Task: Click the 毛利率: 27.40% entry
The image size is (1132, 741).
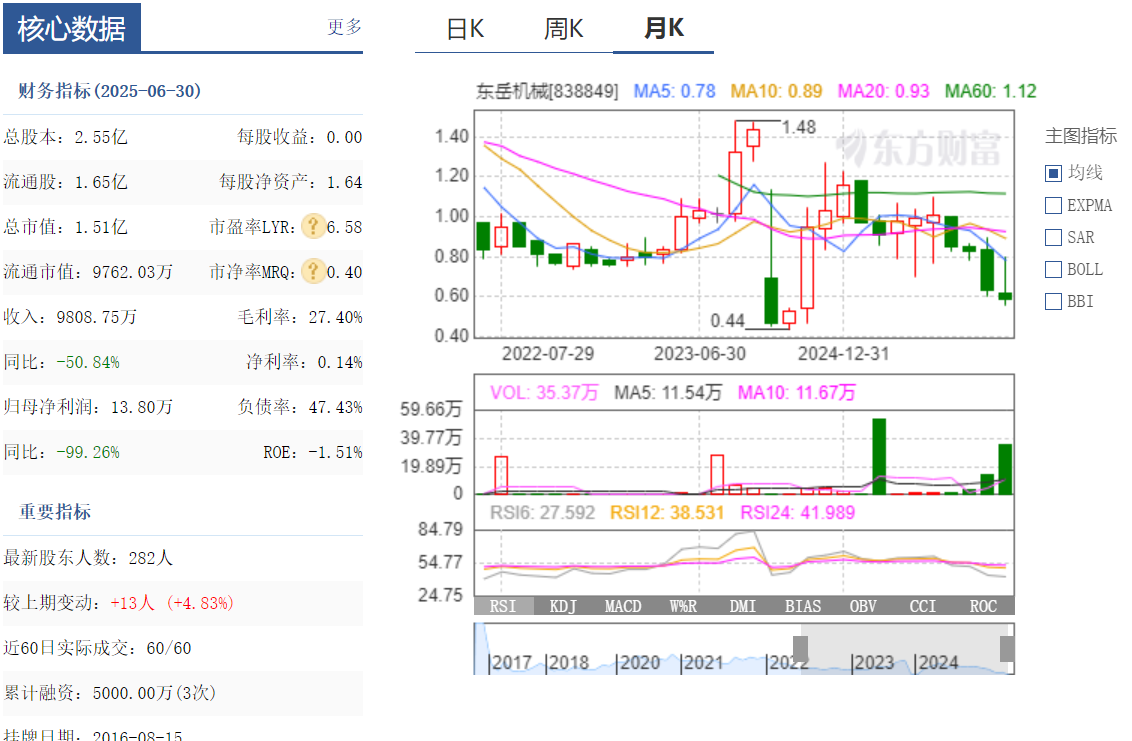Action: click(x=300, y=317)
